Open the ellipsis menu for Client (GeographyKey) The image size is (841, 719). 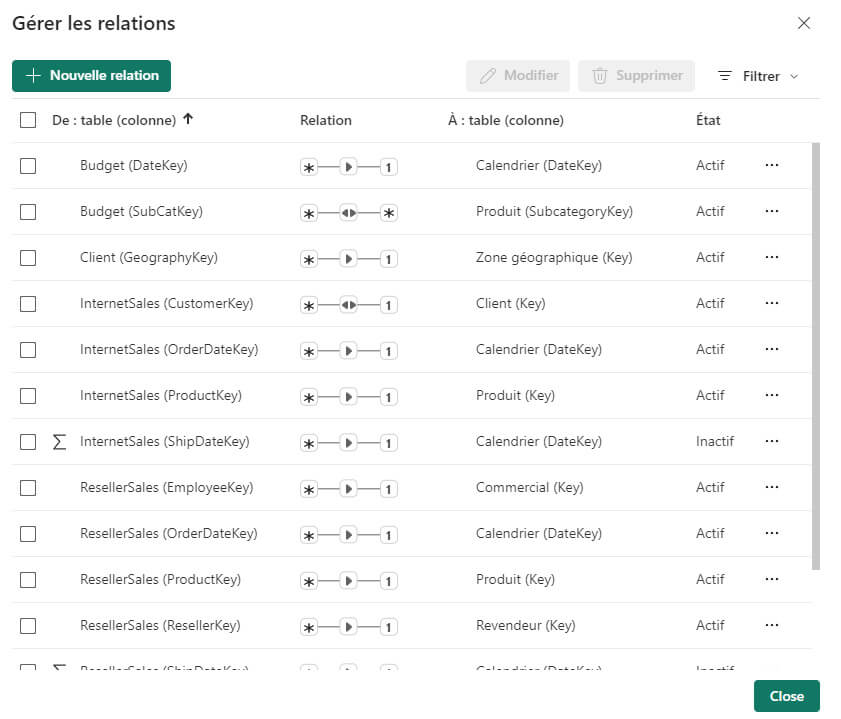(772, 257)
